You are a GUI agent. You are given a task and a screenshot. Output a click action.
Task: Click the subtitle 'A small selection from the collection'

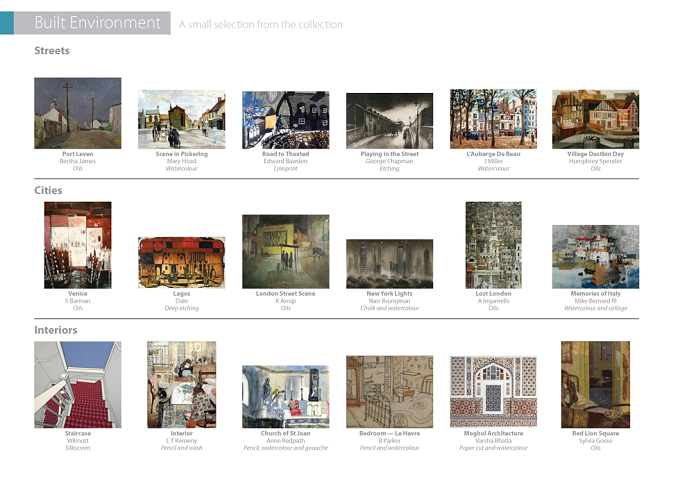261,24
